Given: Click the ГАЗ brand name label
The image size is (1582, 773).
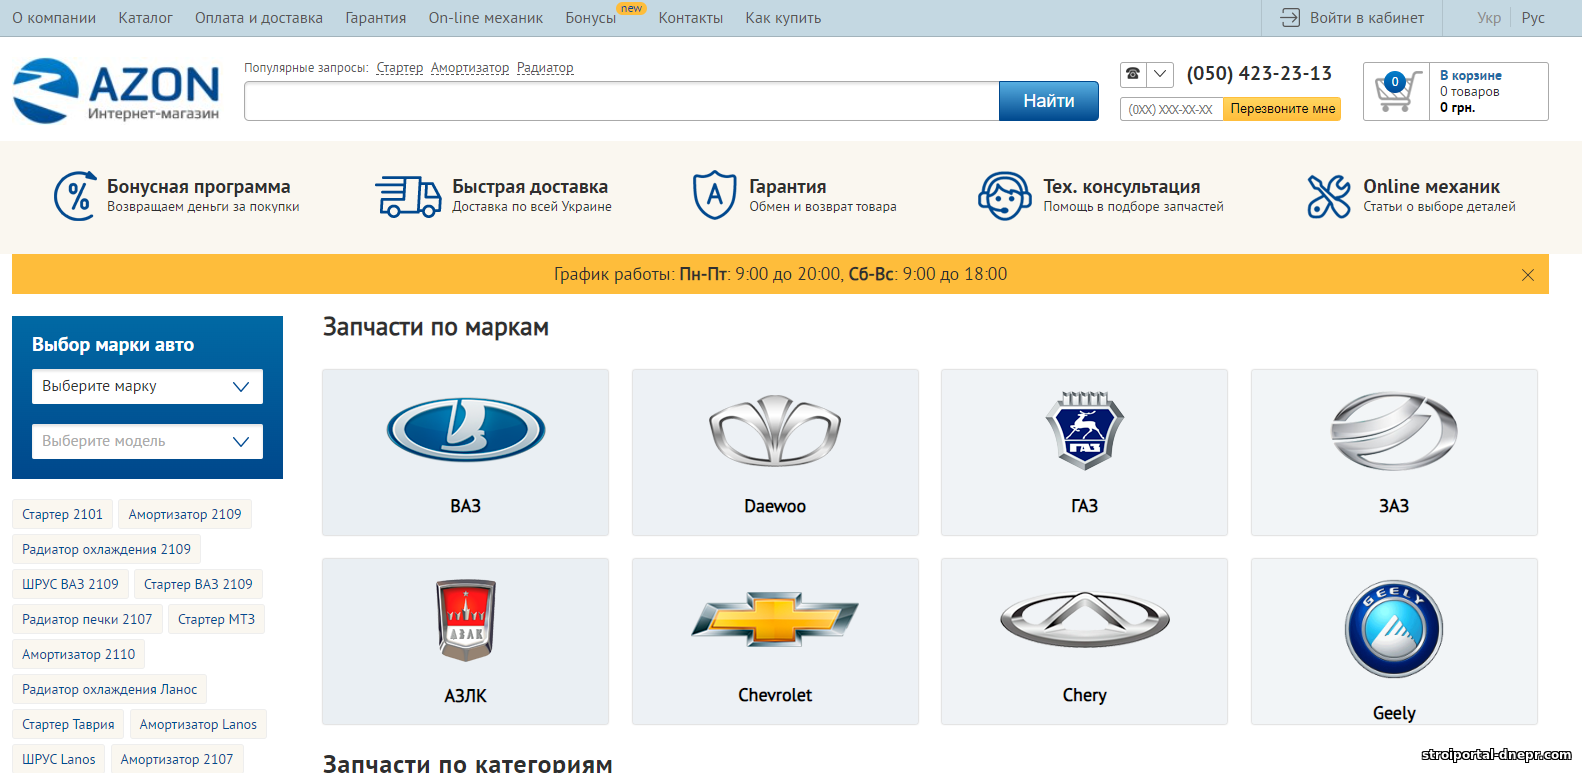Looking at the screenshot, I should point(1085,506).
